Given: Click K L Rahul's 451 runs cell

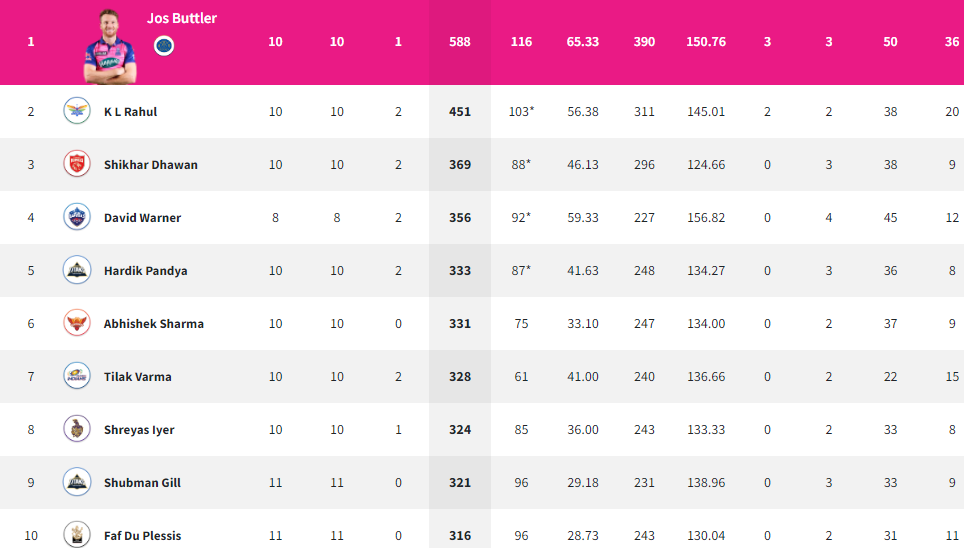Looking at the screenshot, I should pos(460,112).
